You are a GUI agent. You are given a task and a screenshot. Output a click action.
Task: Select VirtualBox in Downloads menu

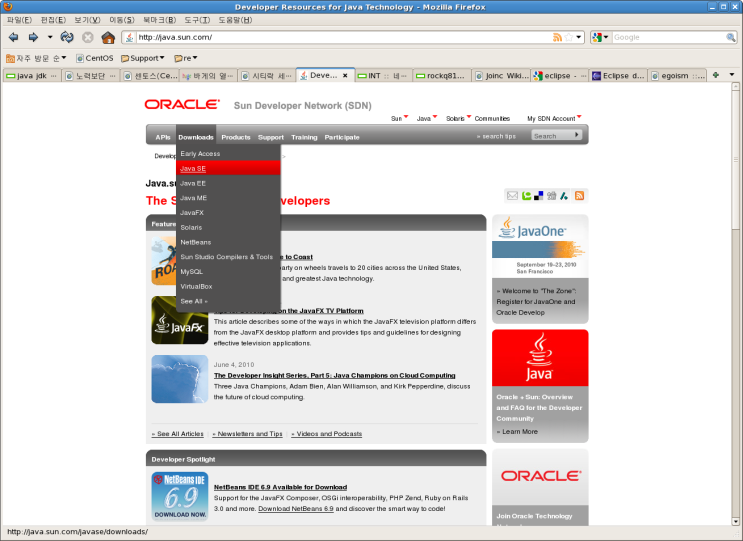point(228,286)
